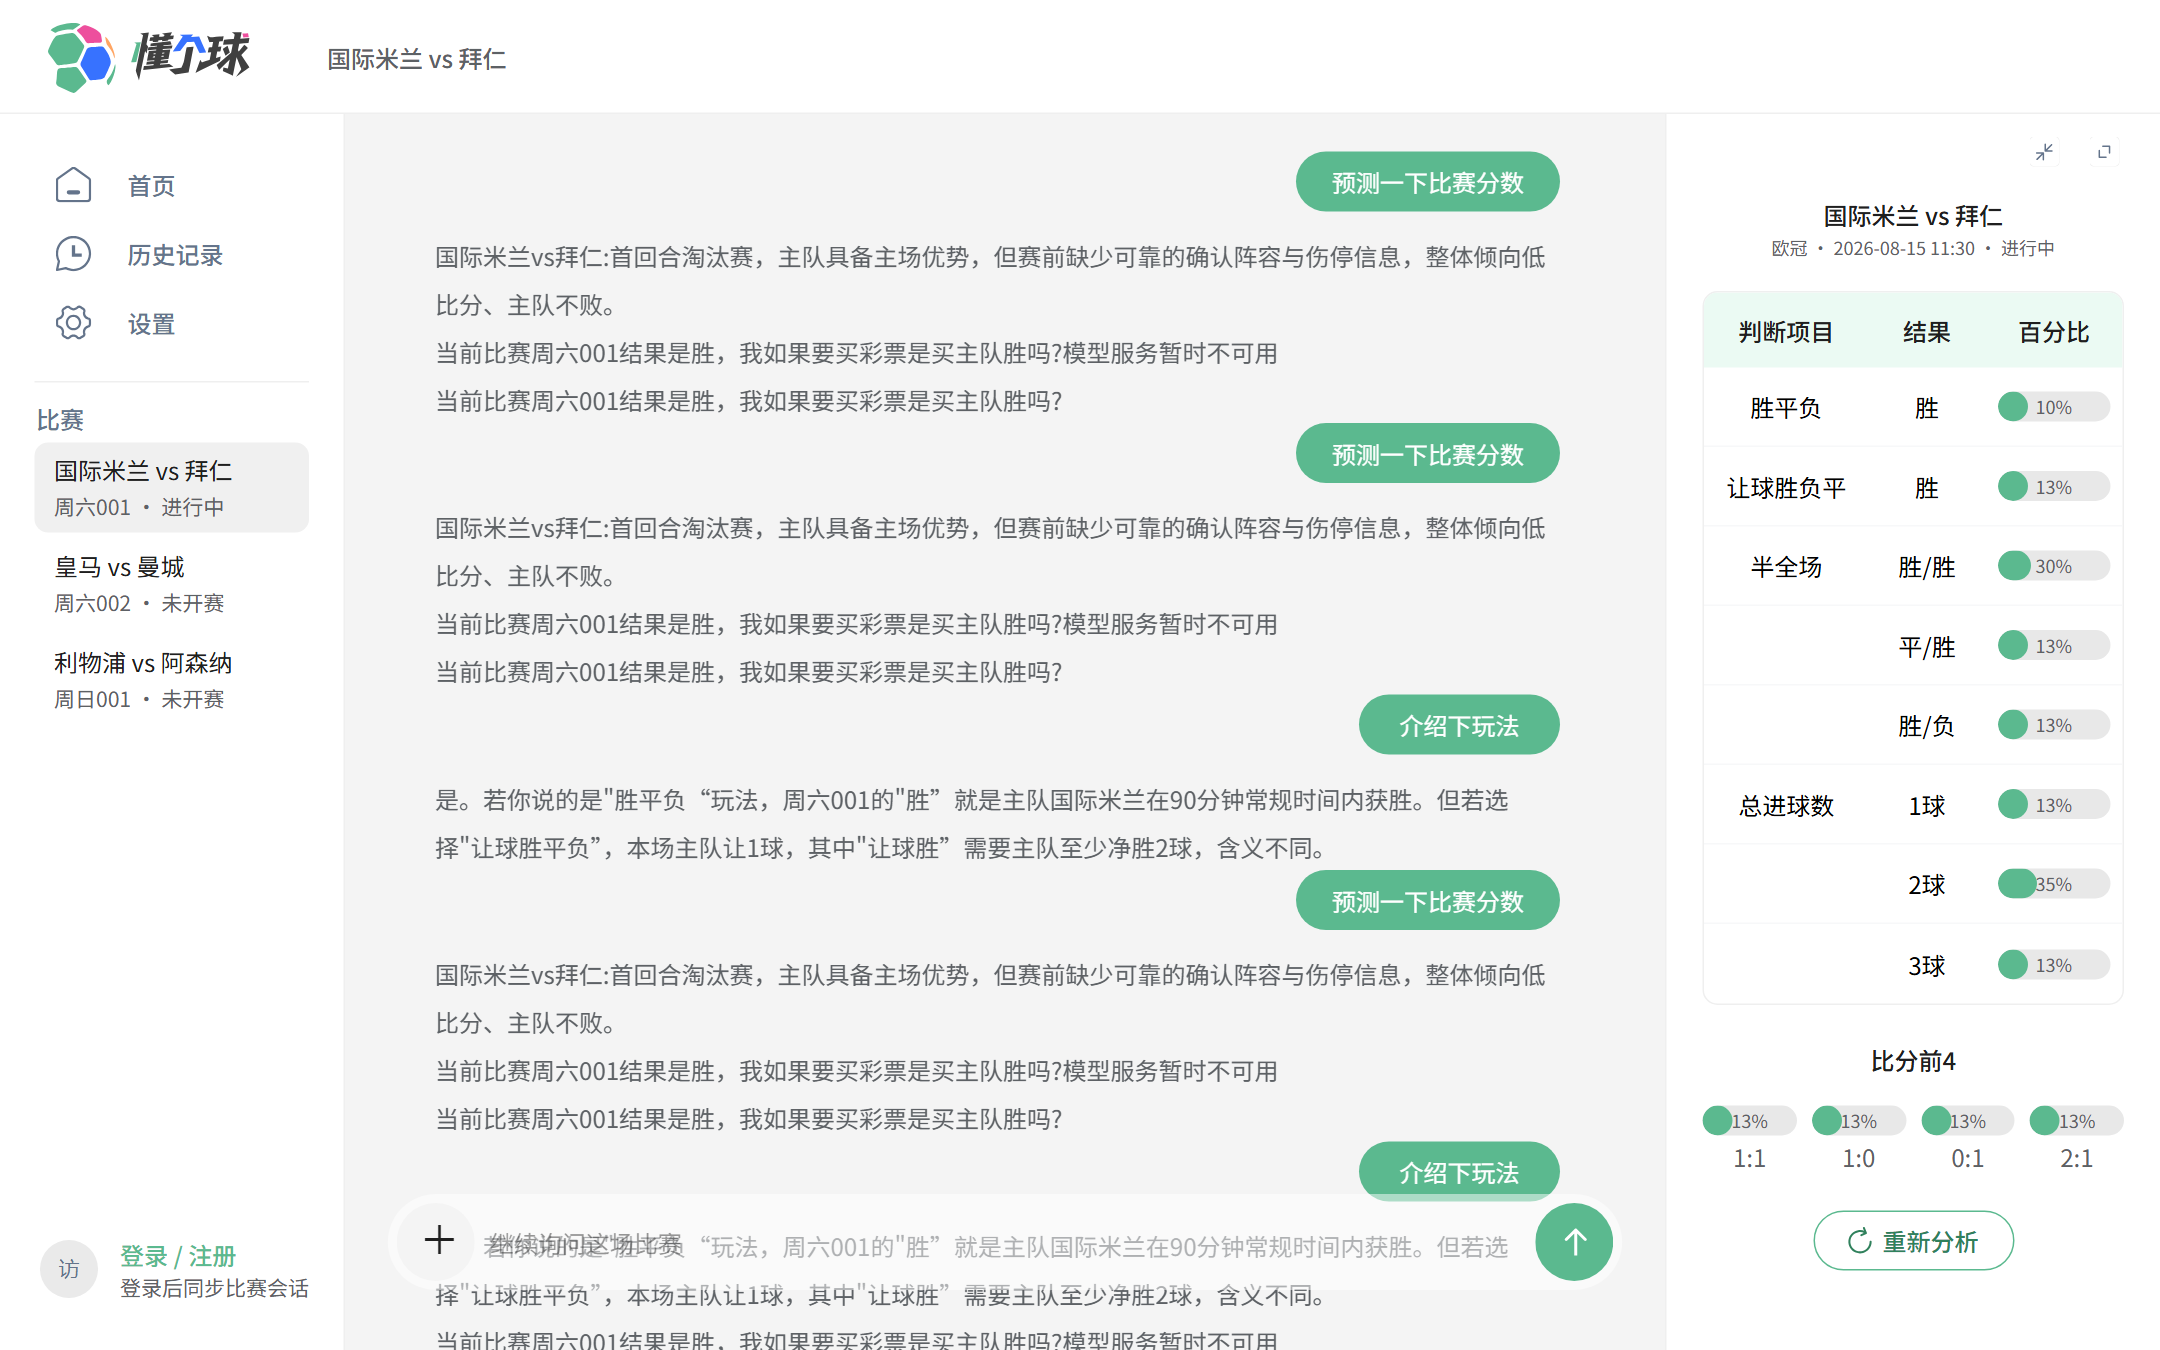Click the third 预测一下比赛分数 bubble
Viewport: 2160px width, 1350px height.
coord(1427,901)
